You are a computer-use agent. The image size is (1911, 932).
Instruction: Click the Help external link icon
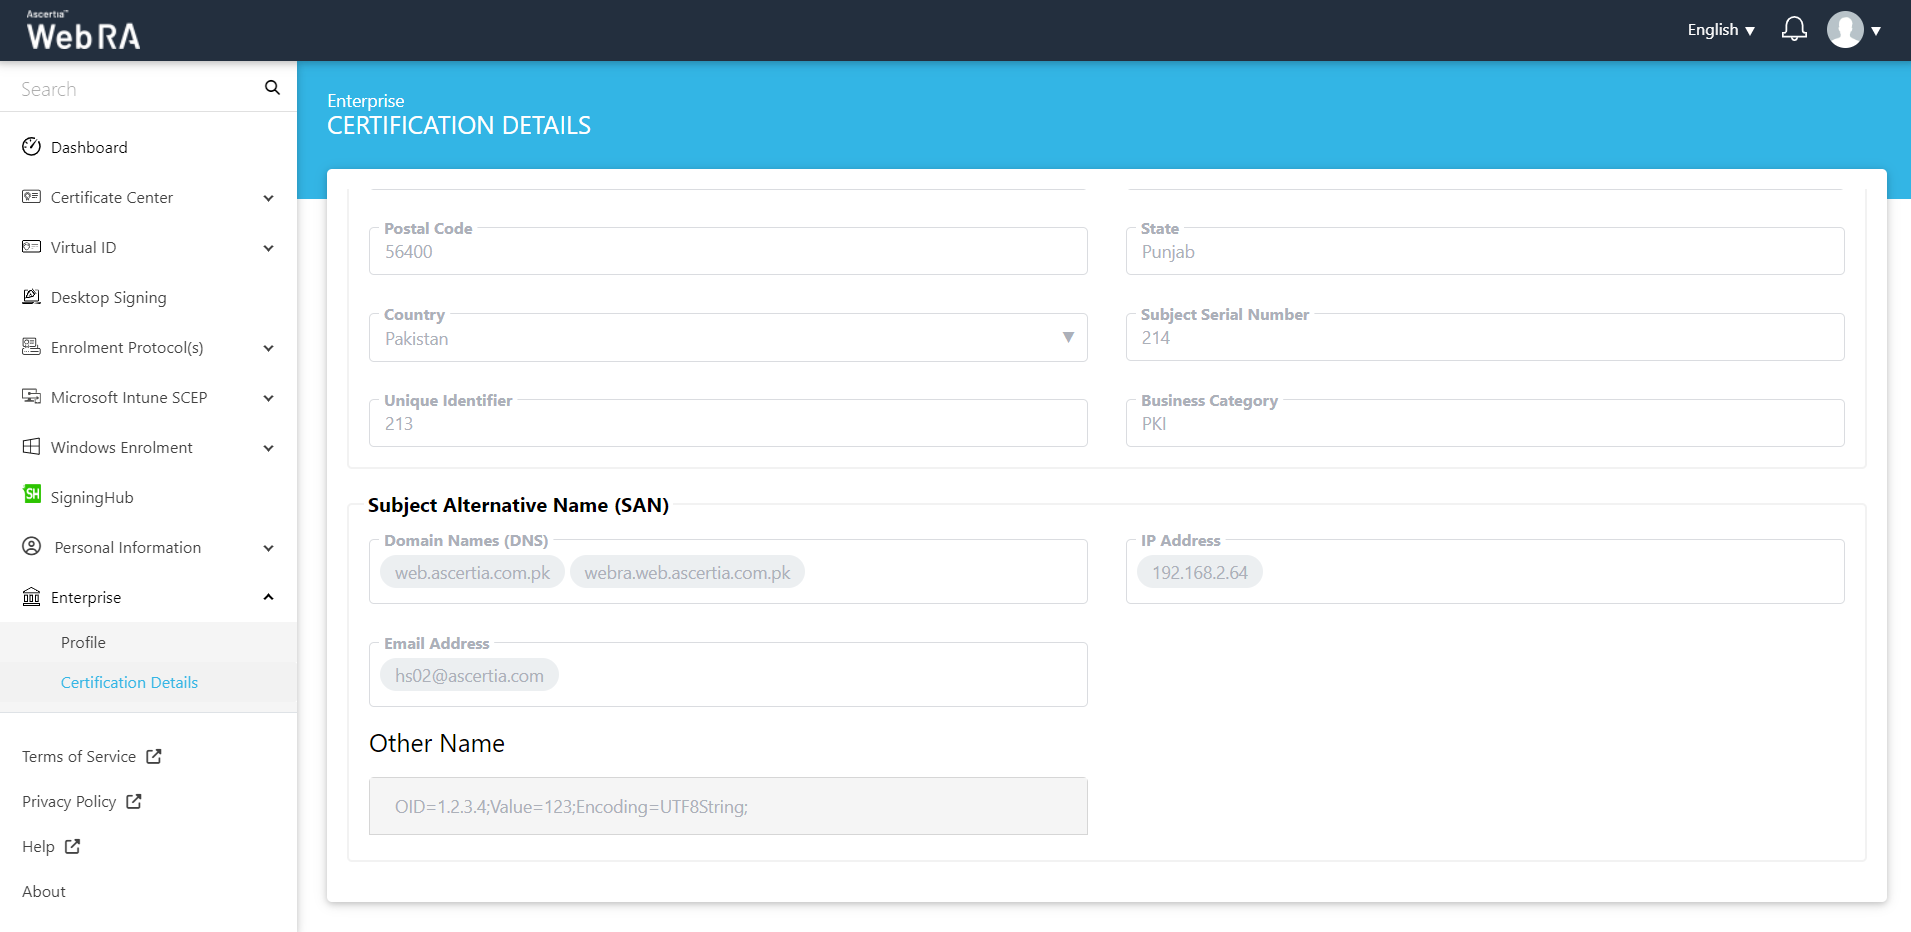point(73,847)
